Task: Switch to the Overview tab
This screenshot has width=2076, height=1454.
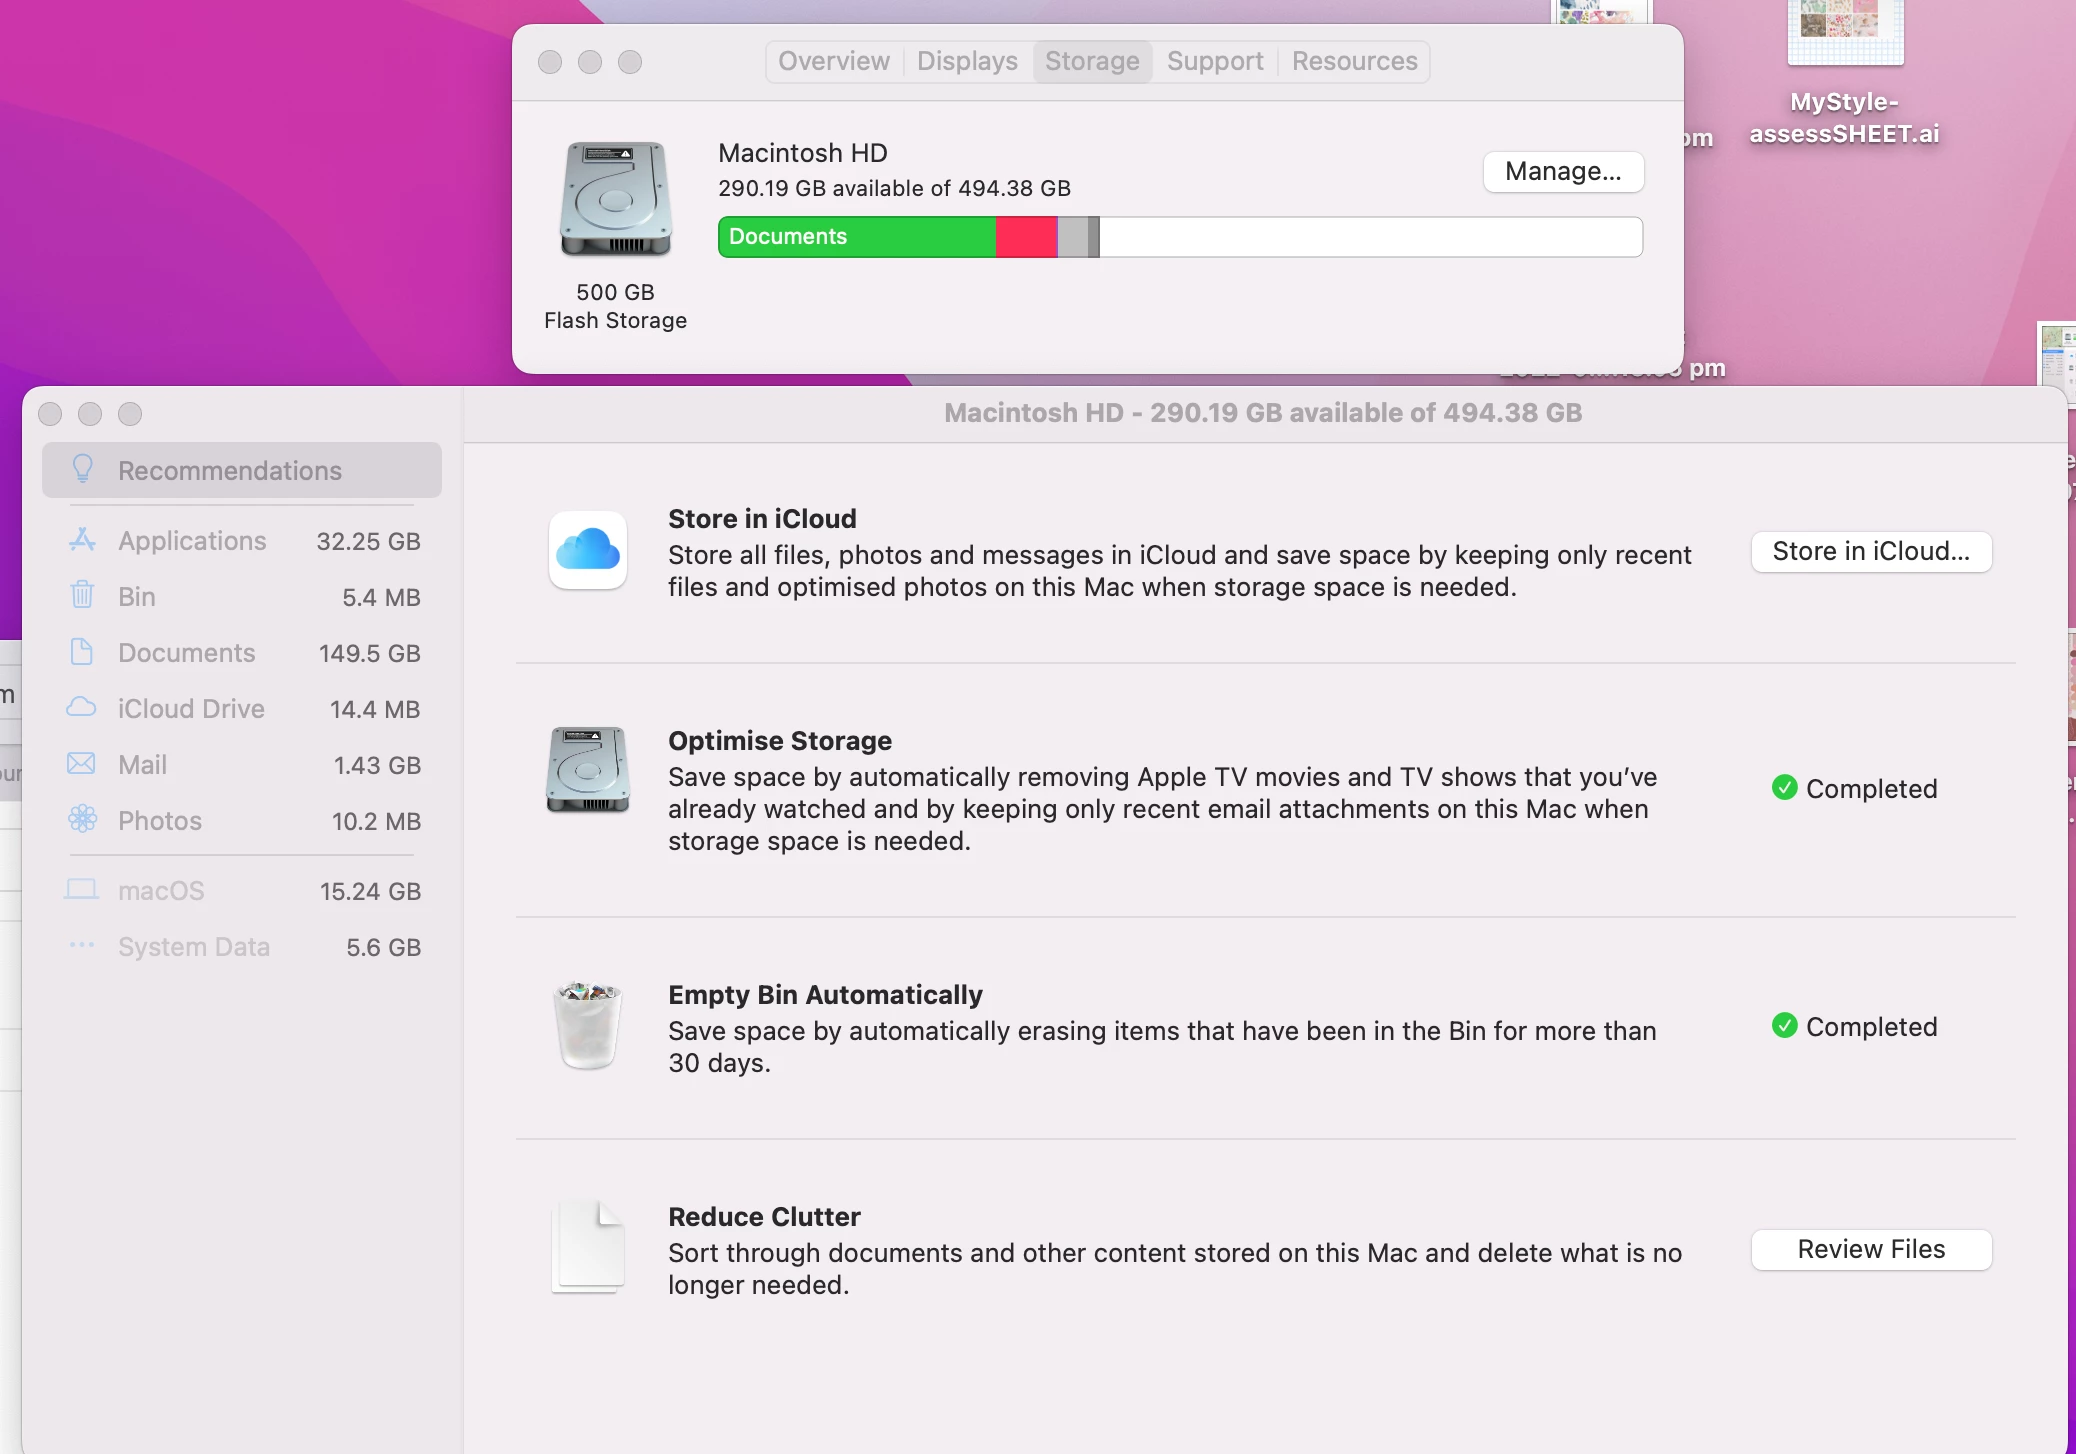Action: tap(833, 61)
